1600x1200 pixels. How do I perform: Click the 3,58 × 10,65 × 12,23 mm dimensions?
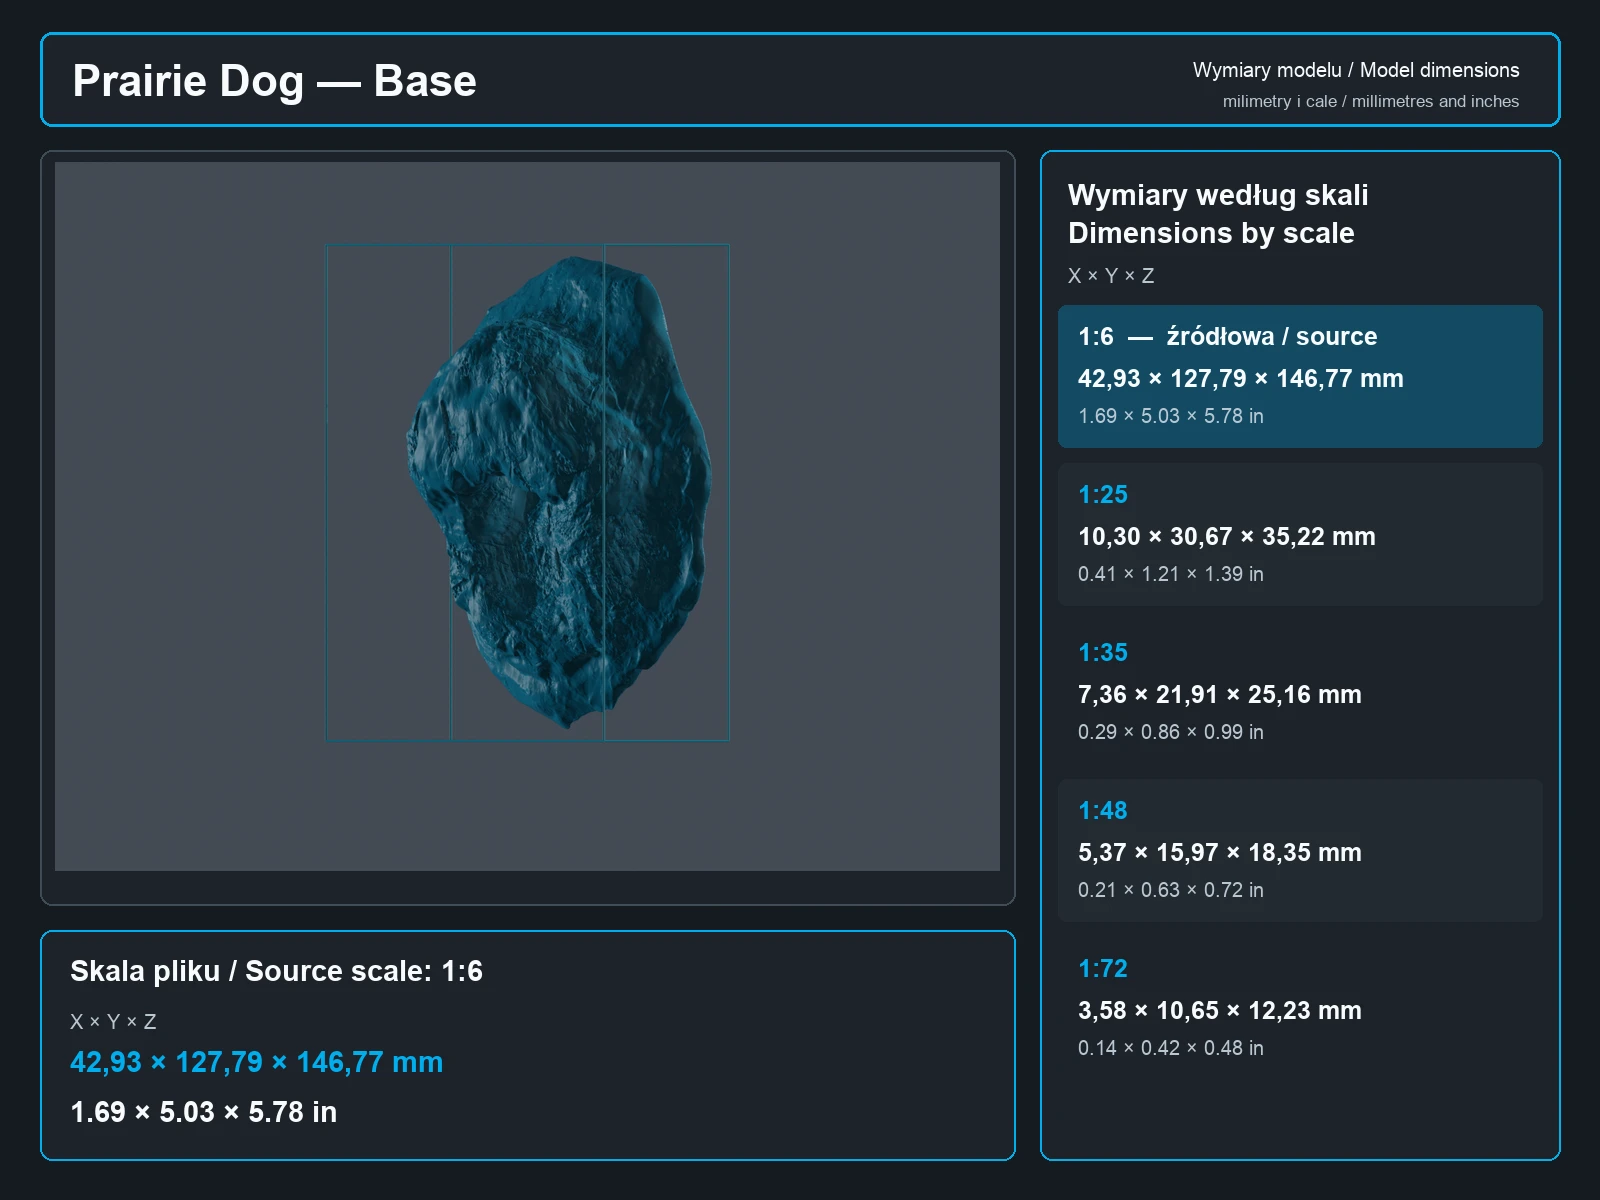coord(1219,1011)
